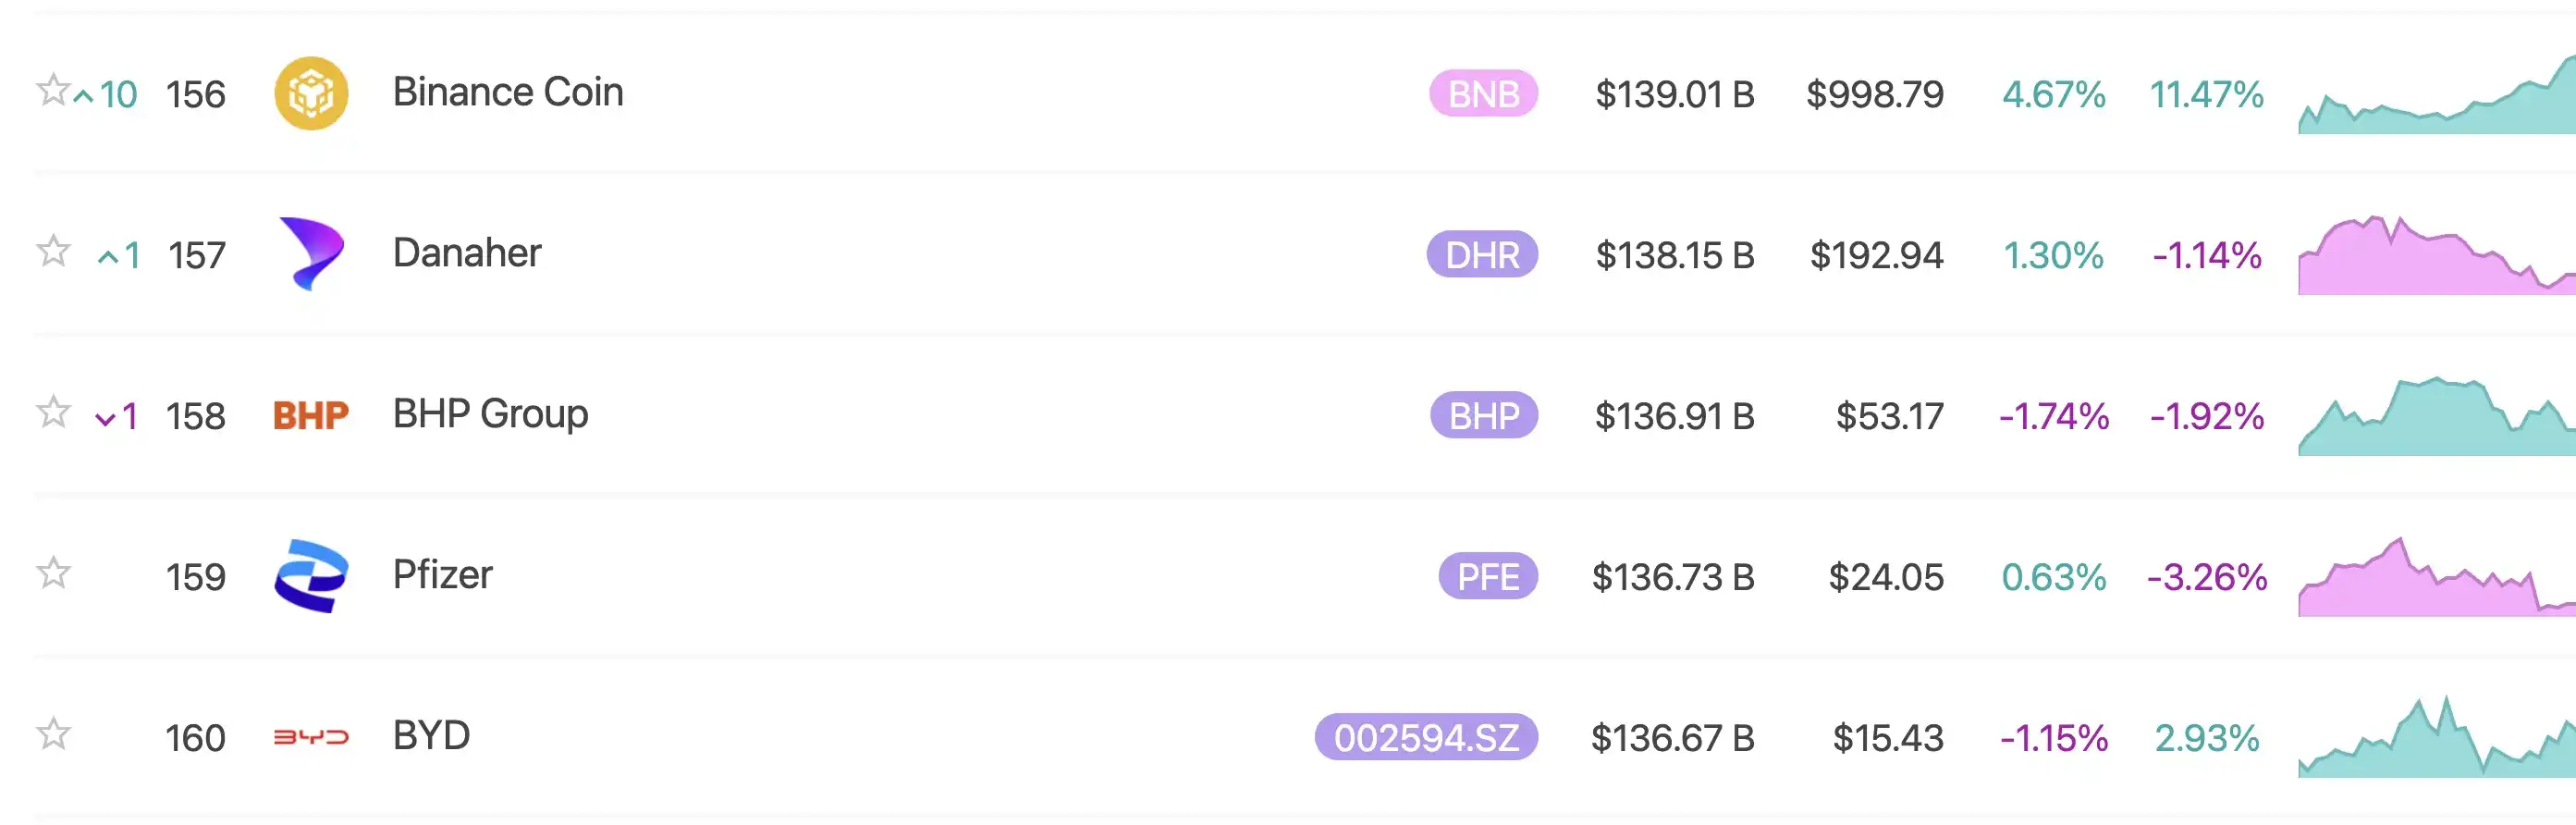2576x825 pixels.
Task: Click the BHP Group logo
Action: (311, 415)
